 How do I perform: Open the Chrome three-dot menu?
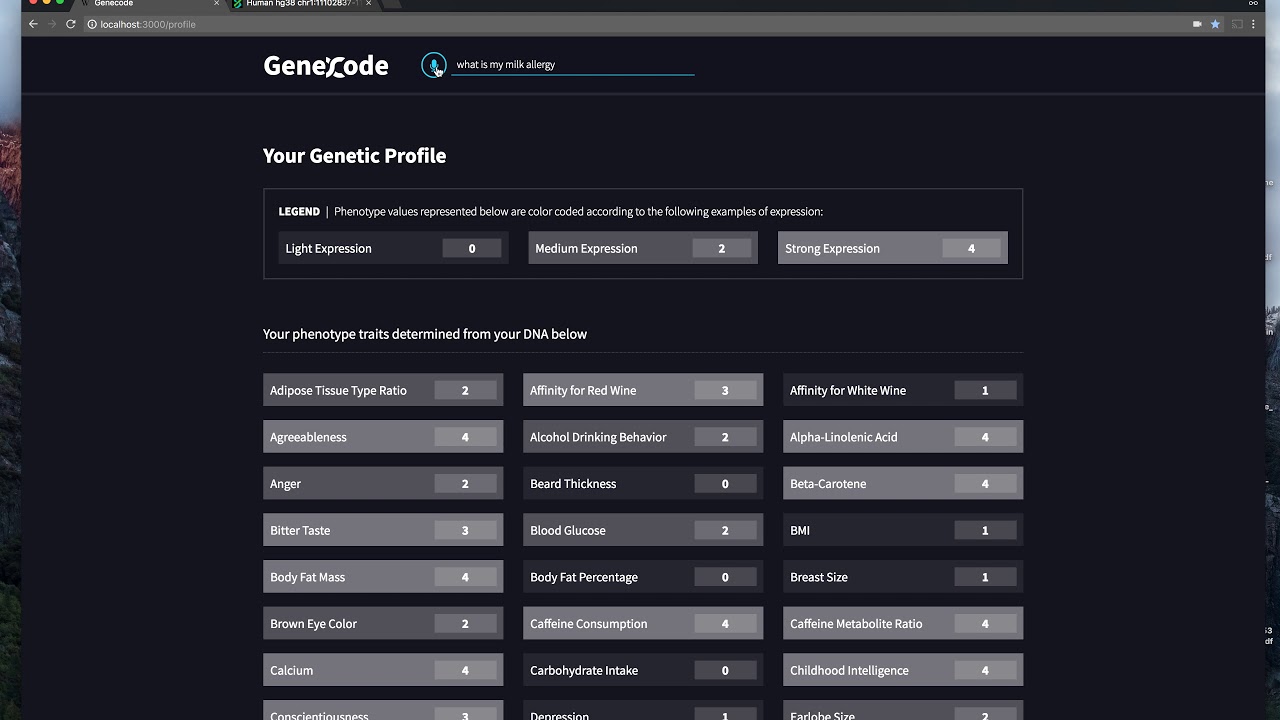tap(1254, 24)
